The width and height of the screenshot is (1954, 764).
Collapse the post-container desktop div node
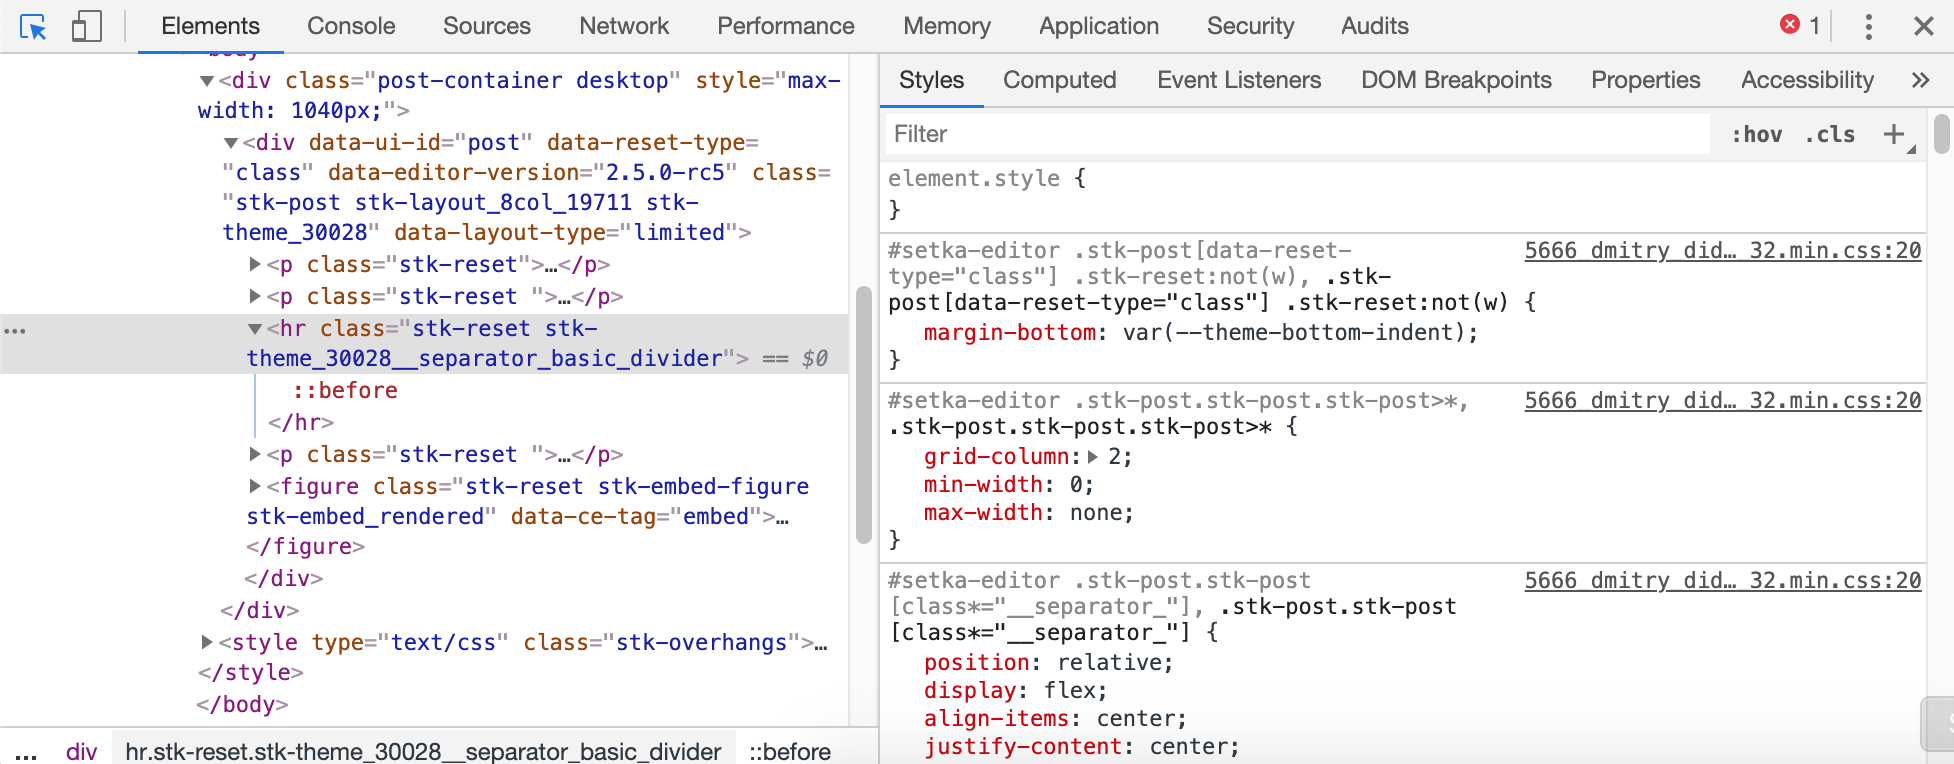(207, 81)
